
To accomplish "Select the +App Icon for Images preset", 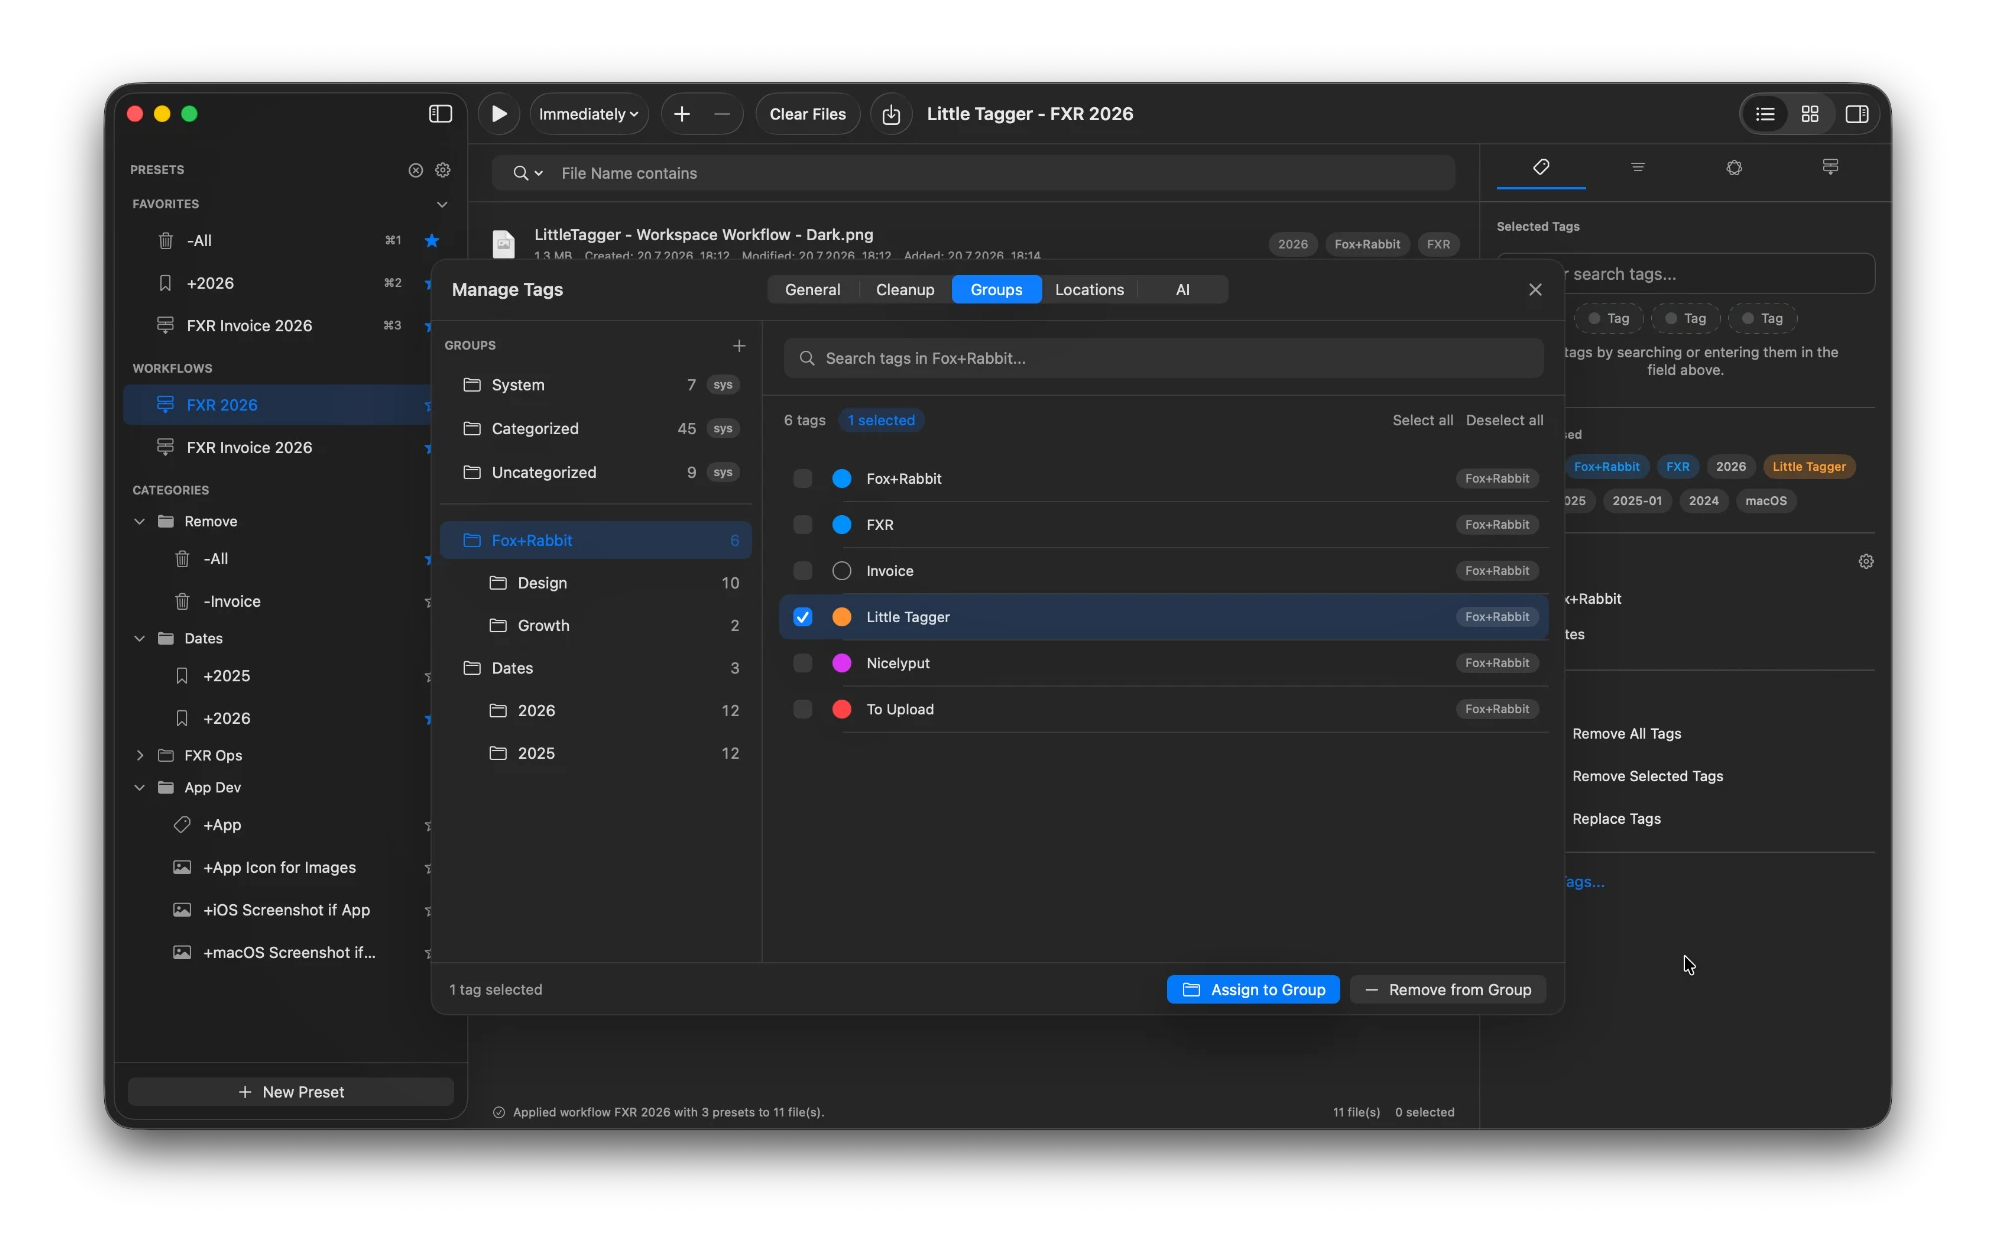I will tap(278, 868).
